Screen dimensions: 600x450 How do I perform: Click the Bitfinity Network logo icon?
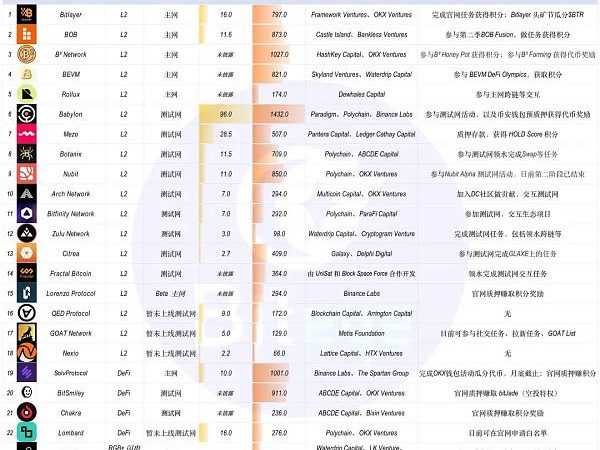point(27,214)
